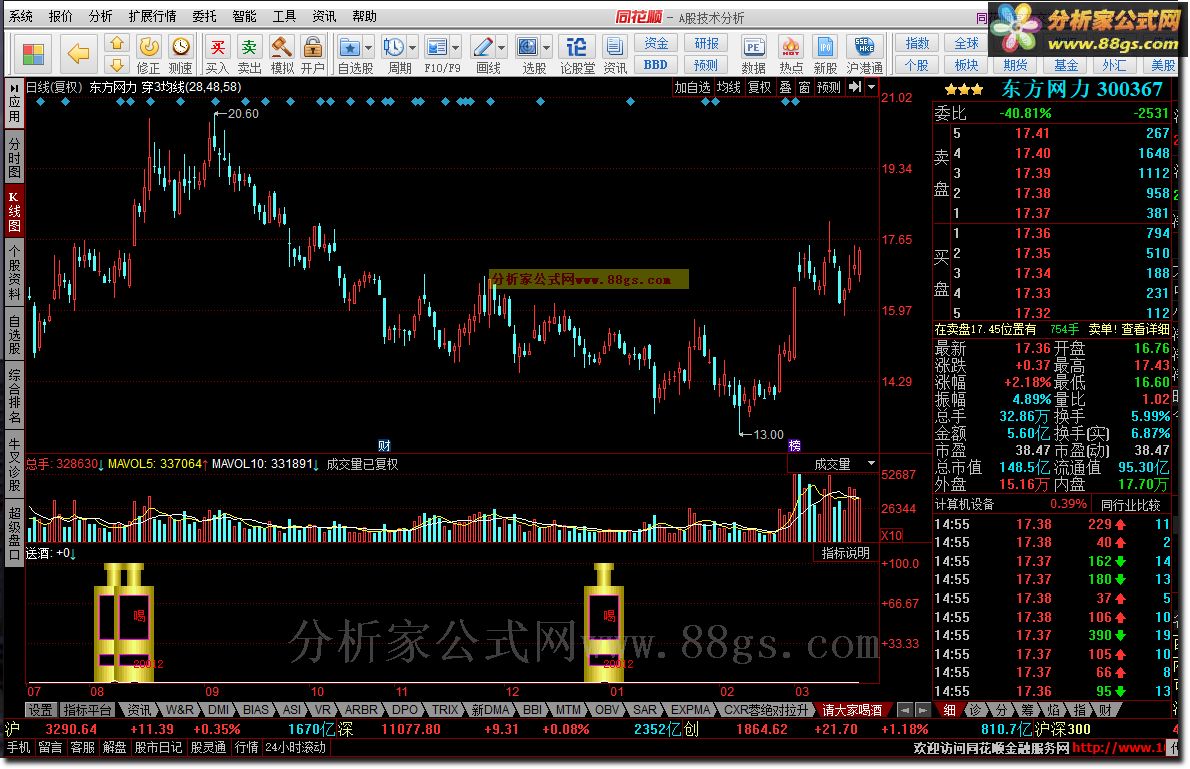Expand the 画线 dropdown arrow
This screenshot has width=1190, height=769.
(502, 49)
